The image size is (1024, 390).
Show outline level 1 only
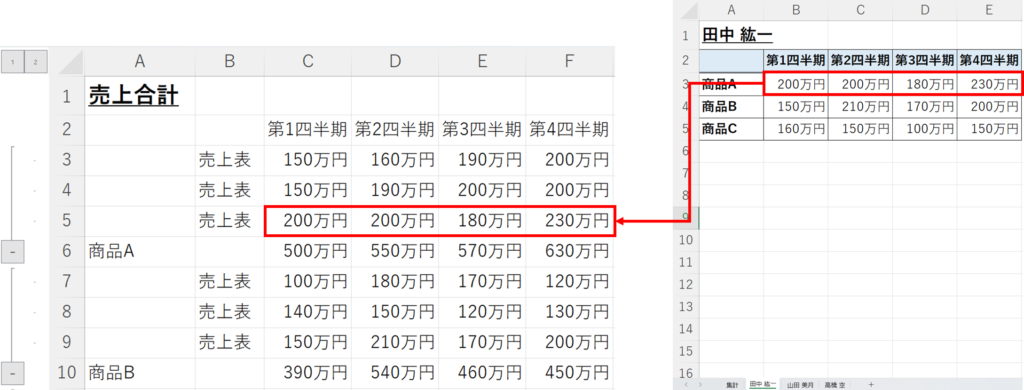[x=12, y=62]
